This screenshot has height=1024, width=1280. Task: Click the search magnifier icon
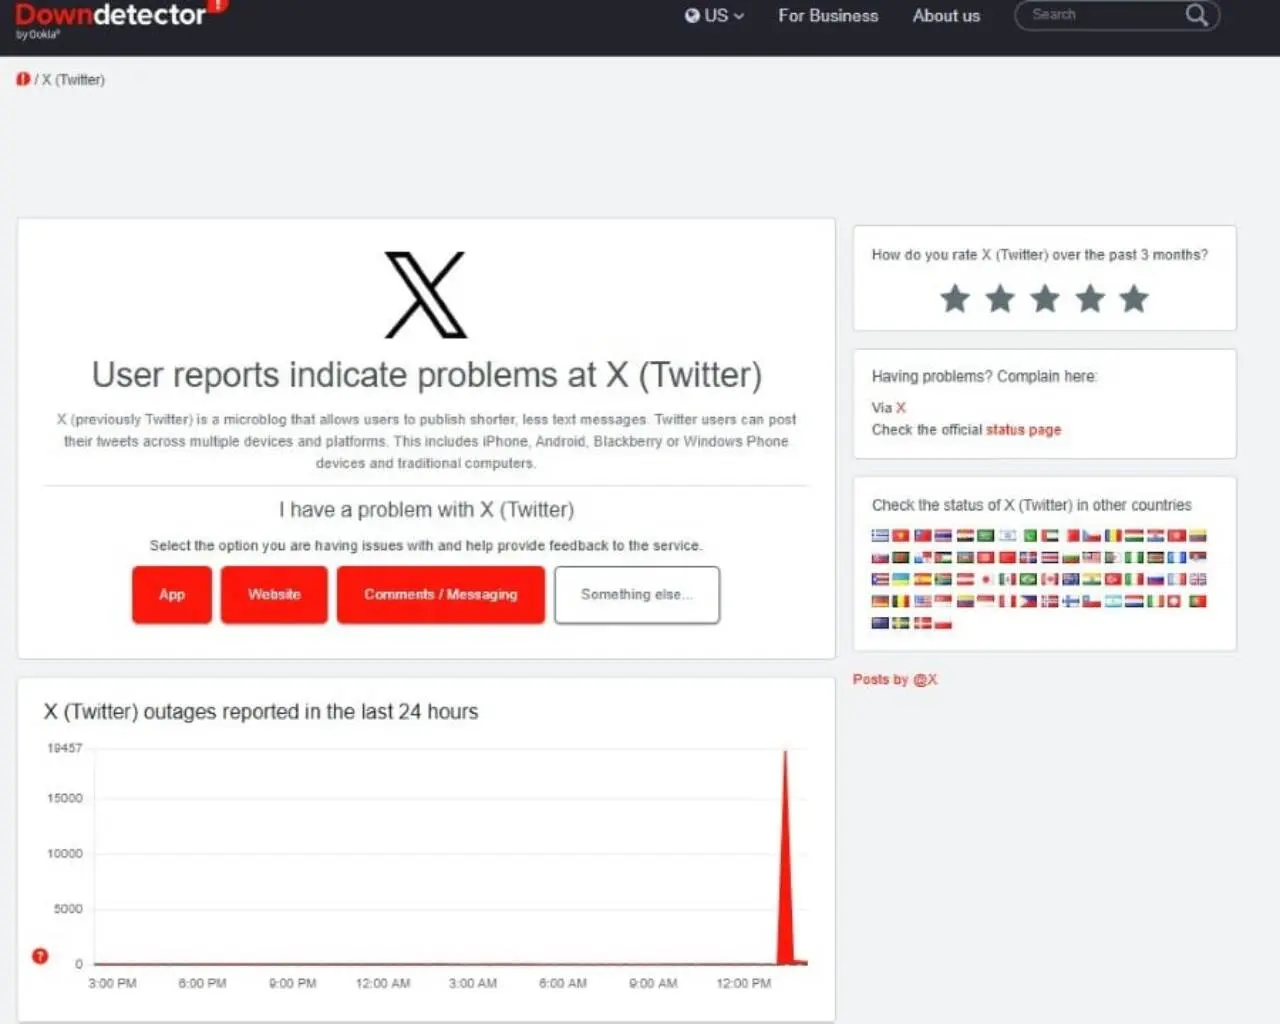click(x=1196, y=15)
